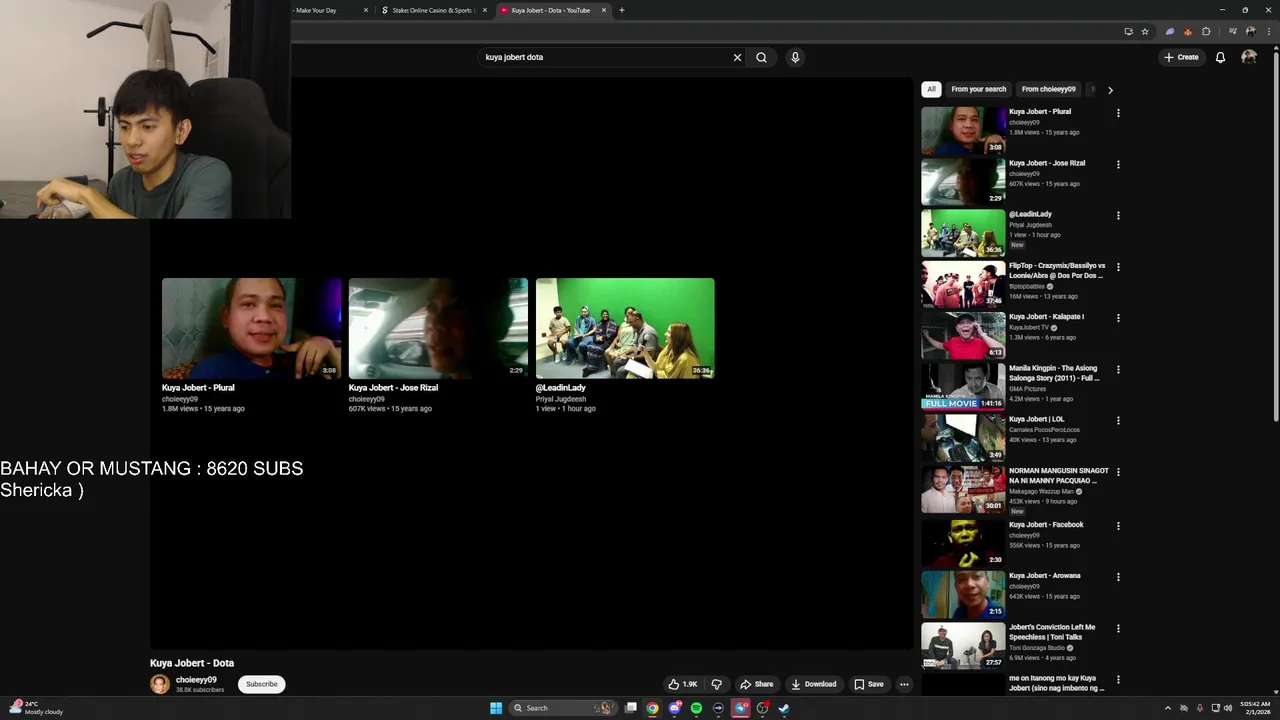This screenshot has height=720, width=1280.
Task: Subscribe to choieeyy09 channel
Action: 262,684
